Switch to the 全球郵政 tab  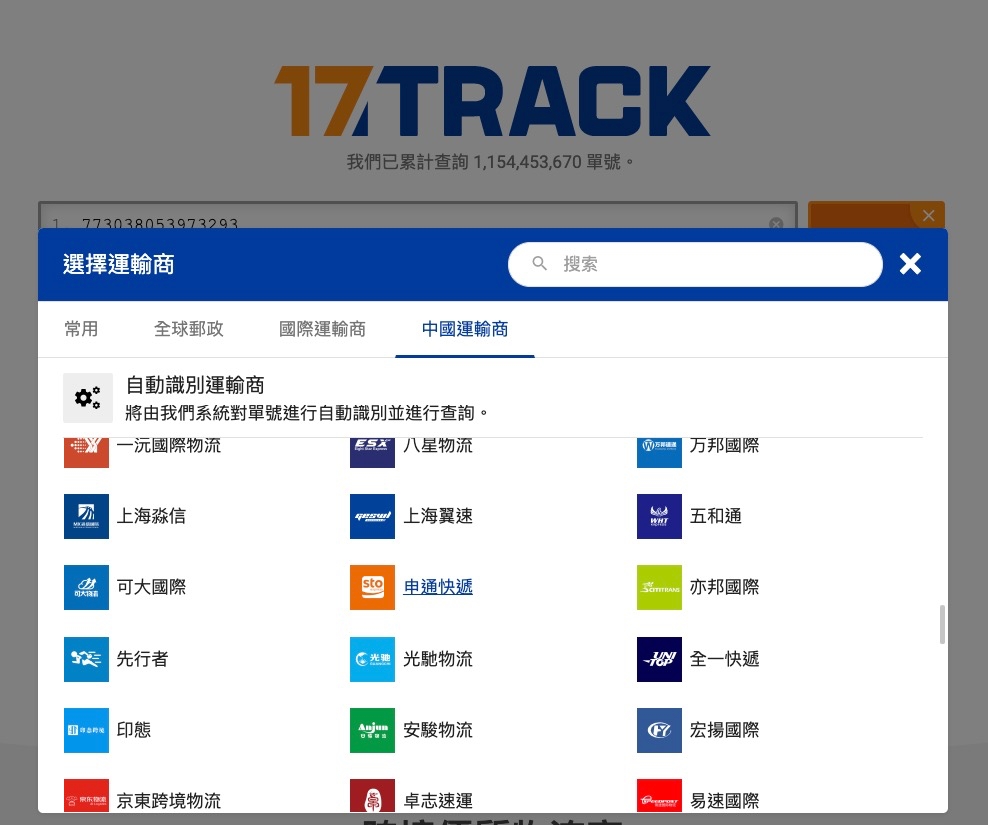coord(189,329)
